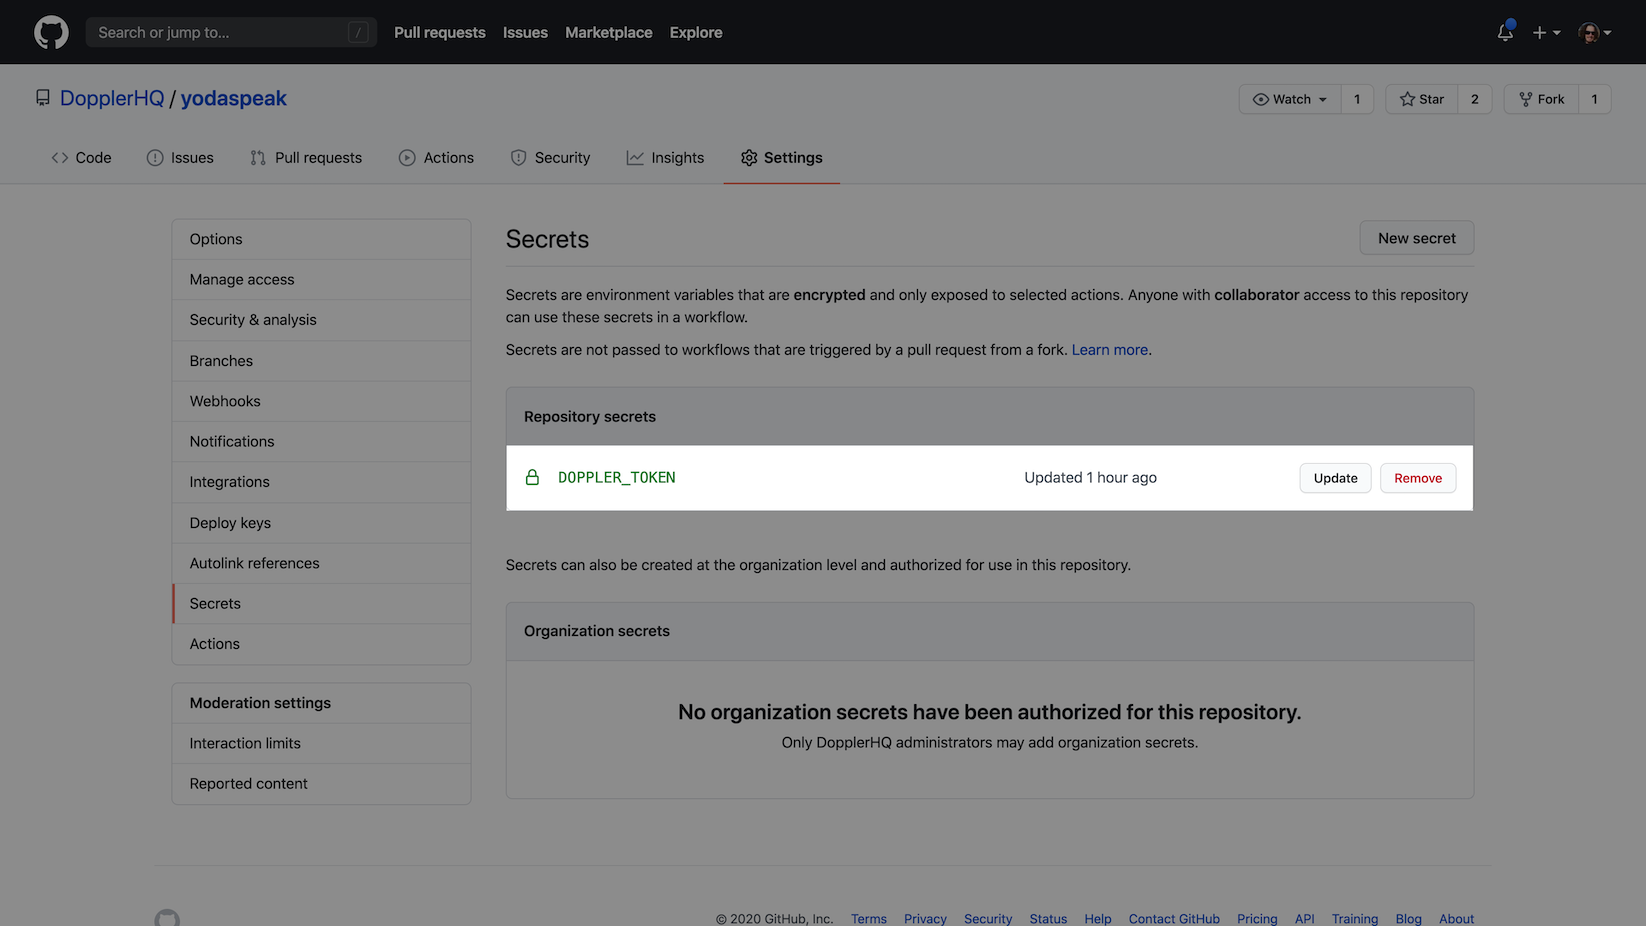Open Manage access in the sidebar

point(322,280)
